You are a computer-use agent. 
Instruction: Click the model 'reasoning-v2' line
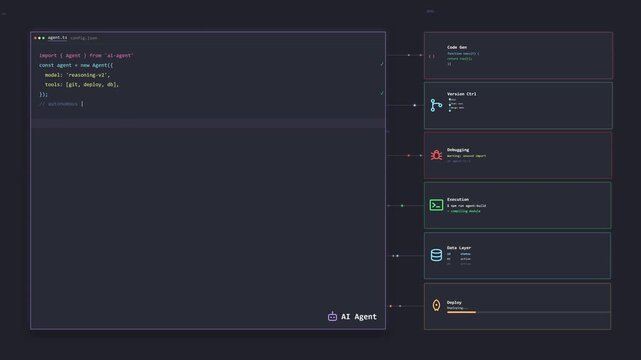click(x=77, y=75)
